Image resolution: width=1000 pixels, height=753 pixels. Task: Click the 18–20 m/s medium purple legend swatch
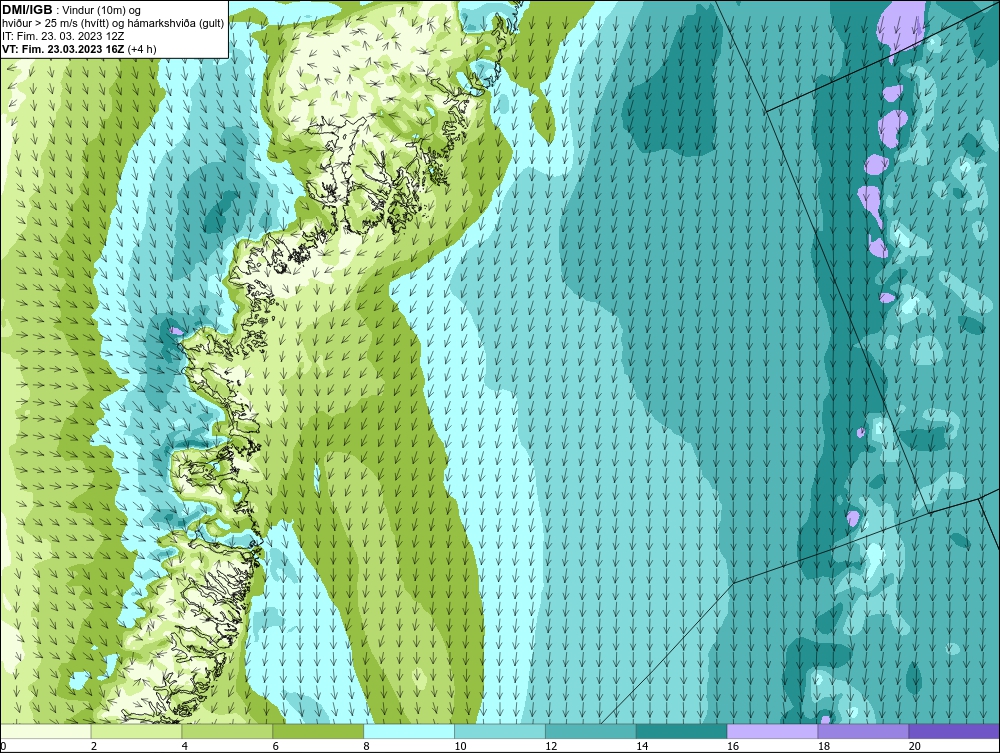coord(864,731)
